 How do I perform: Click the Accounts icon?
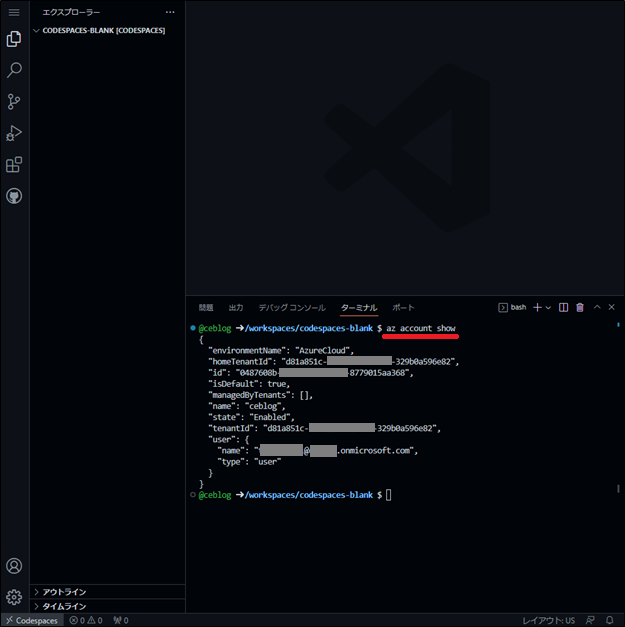point(14,566)
